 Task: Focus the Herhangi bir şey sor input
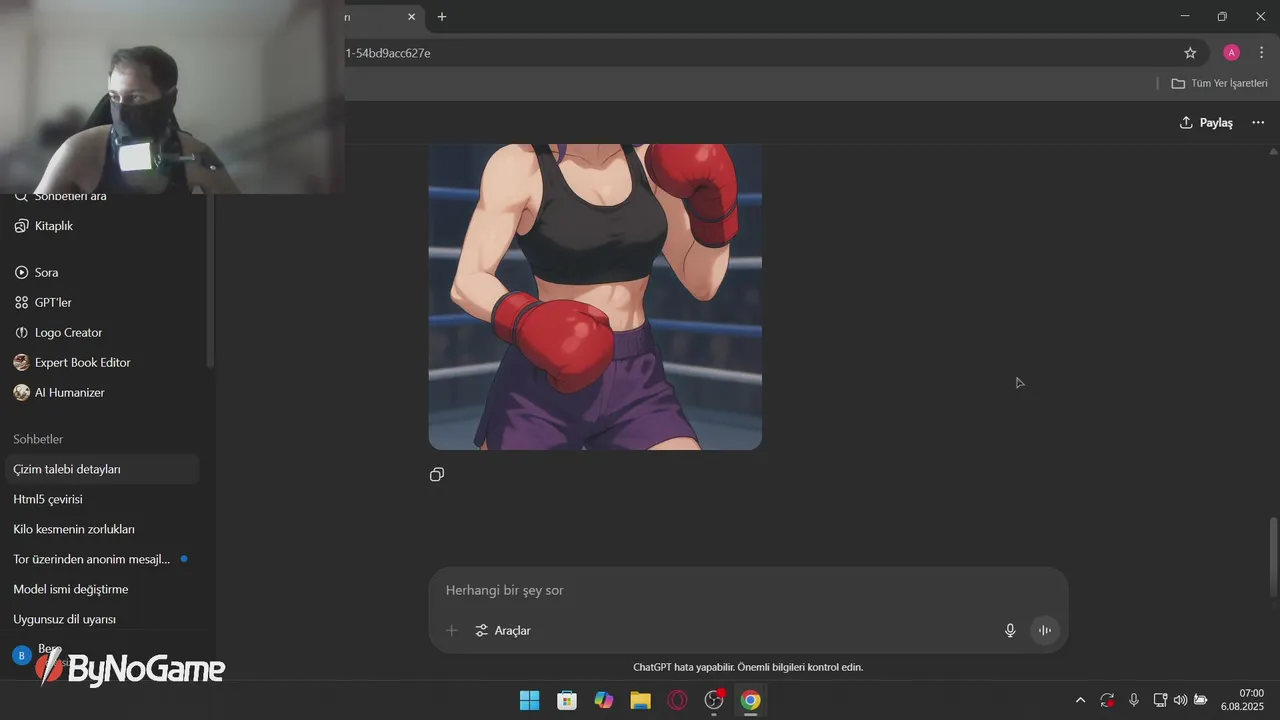(748, 590)
